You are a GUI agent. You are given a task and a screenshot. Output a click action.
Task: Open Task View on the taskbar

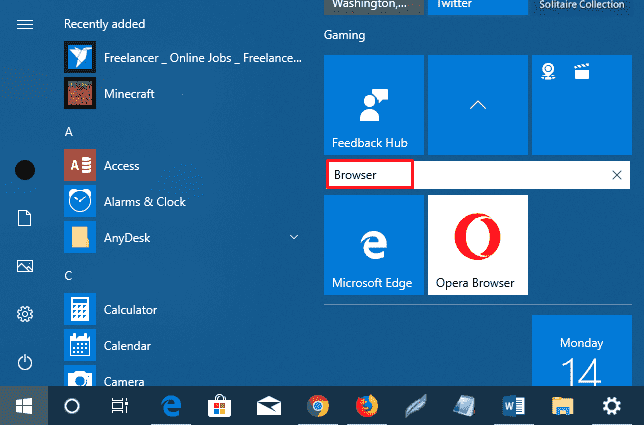click(x=120, y=406)
